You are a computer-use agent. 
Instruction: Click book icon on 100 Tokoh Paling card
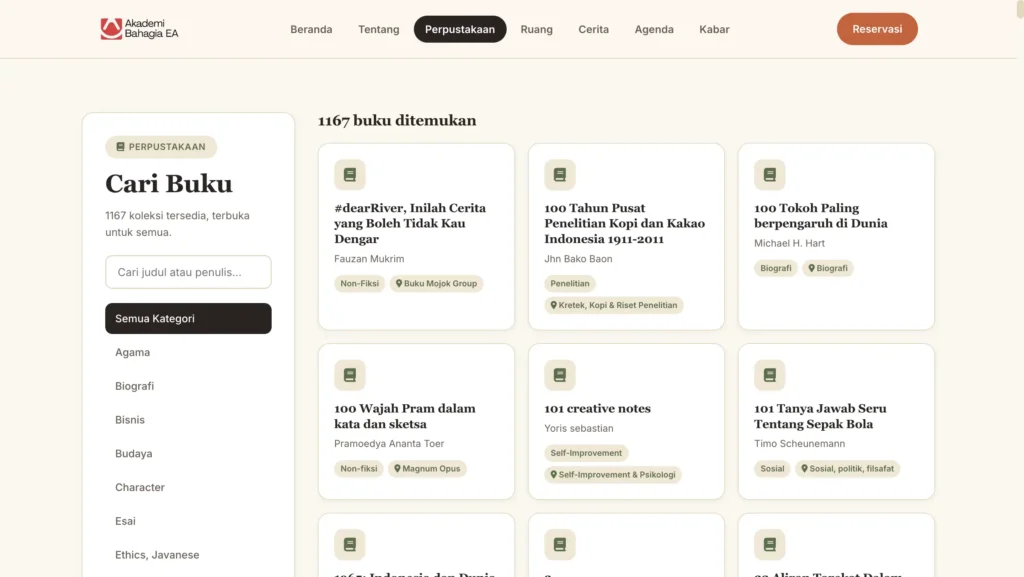click(x=770, y=174)
